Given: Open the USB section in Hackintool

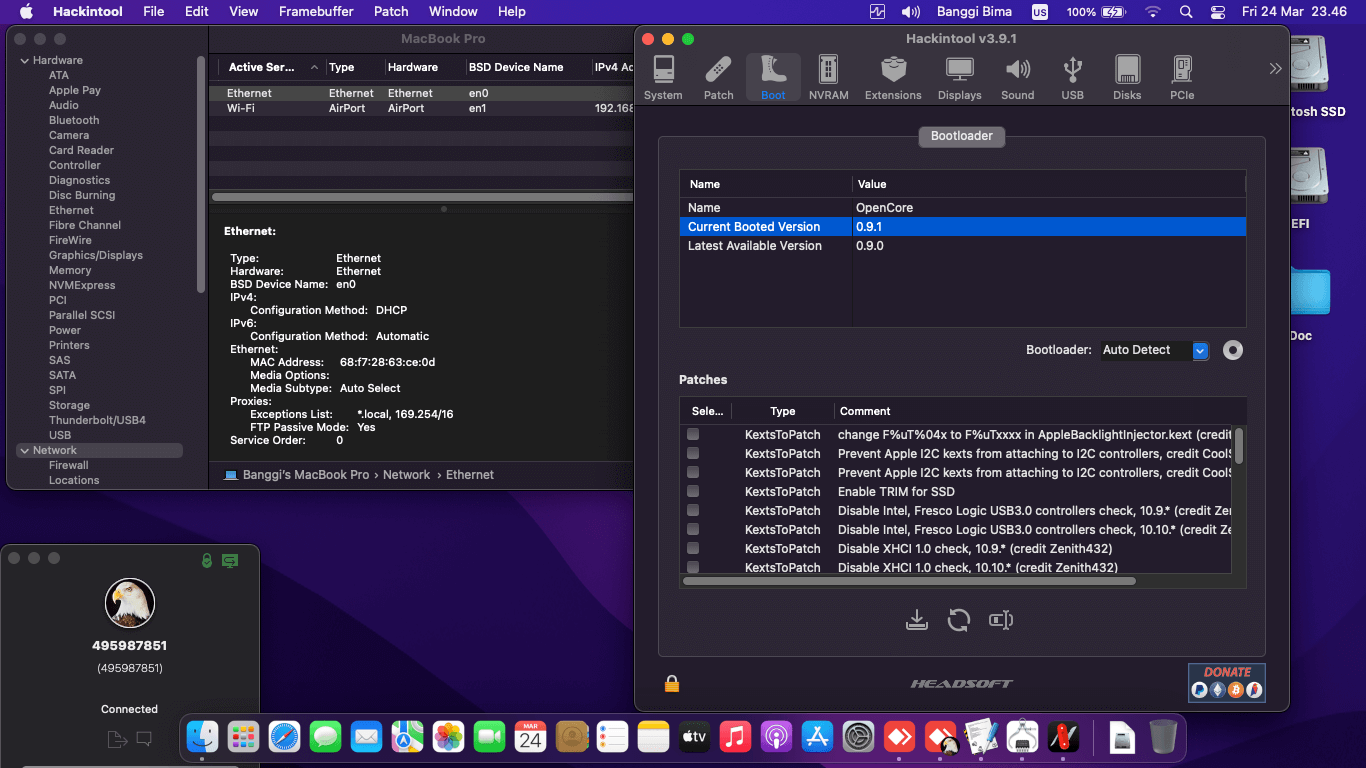Looking at the screenshot, I should pos(1073,78).
